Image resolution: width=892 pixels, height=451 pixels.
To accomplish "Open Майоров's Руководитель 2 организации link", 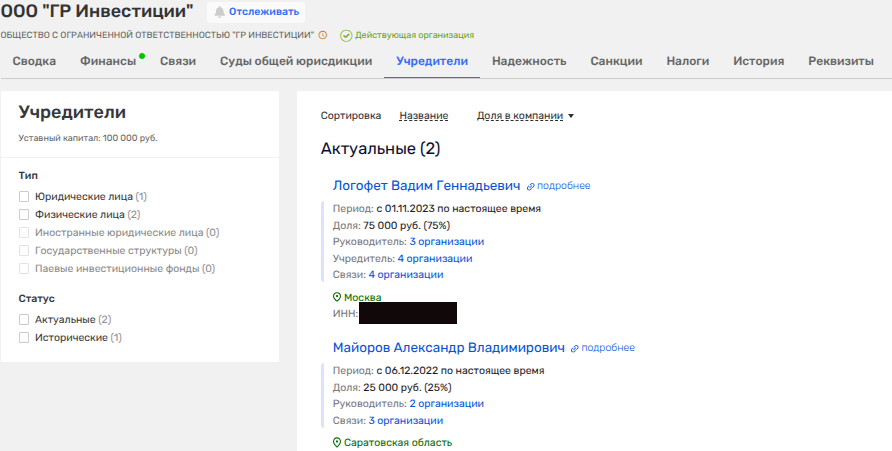I will [446, 404].
